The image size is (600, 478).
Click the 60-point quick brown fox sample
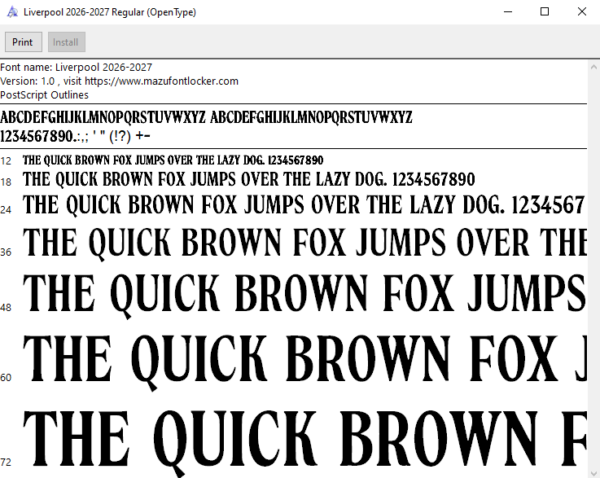pyautogui.click(x=305, y=361)
